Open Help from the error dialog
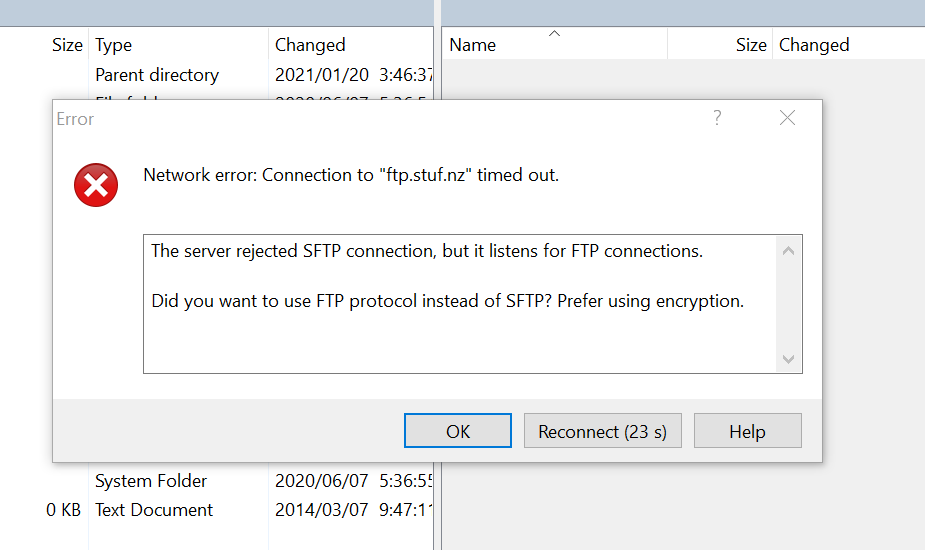The width and height of the screenshot is (925, 550). [747, 431]
